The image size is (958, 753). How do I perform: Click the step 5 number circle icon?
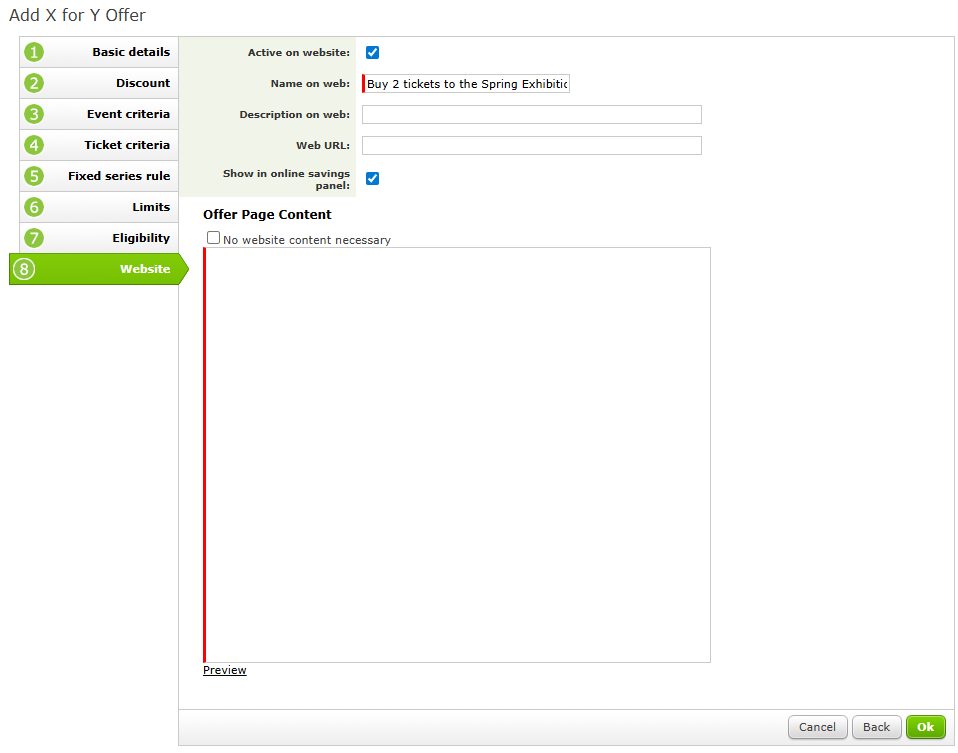pyautogui.click(x=34, y=176)
